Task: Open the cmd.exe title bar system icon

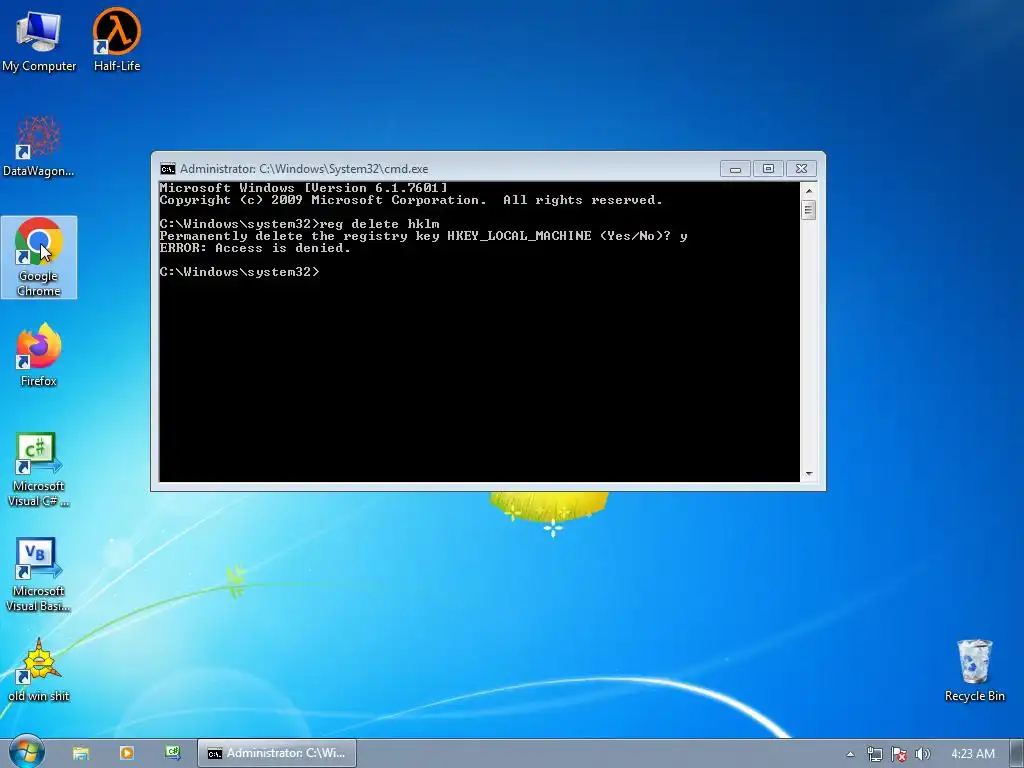Action: pyautogui.click(x=168, y=169)
